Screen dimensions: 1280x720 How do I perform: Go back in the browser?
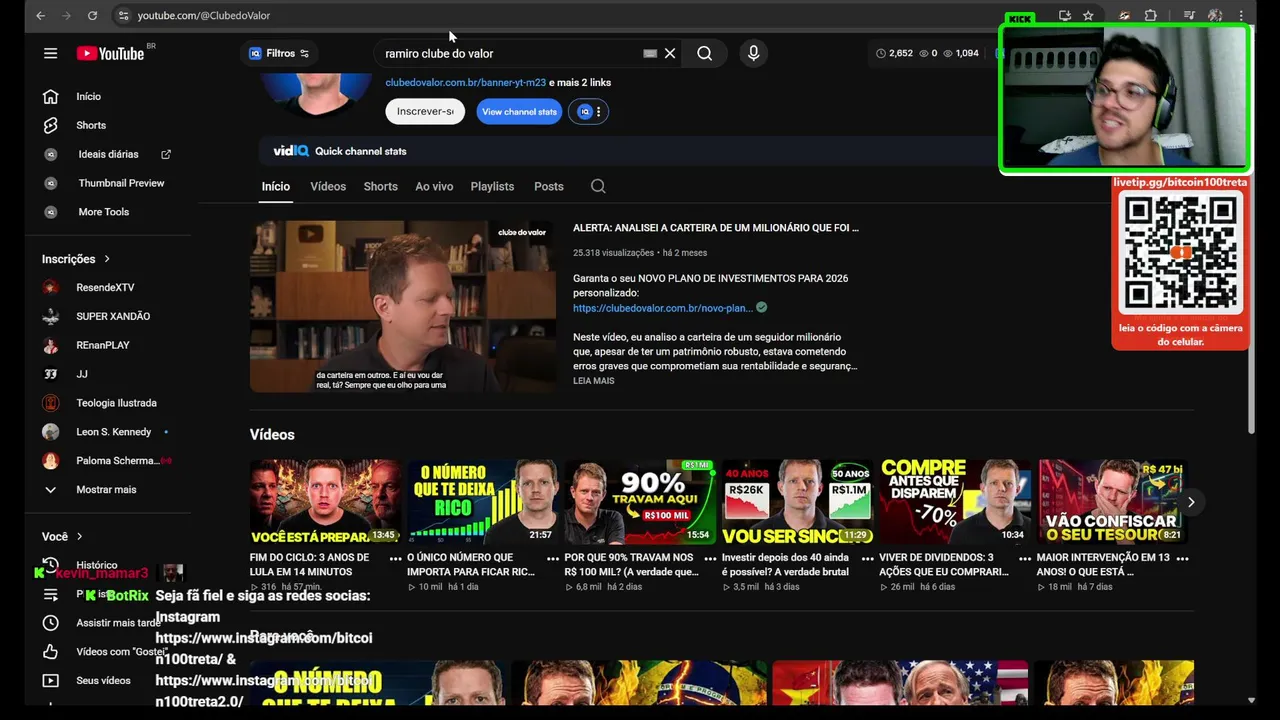point(40,16)
